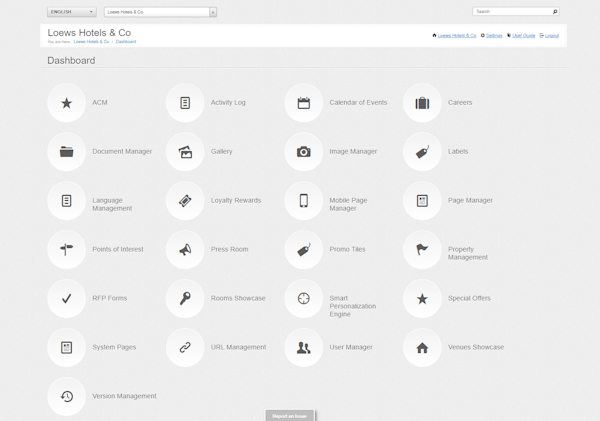Click the Careers briefcase icon
Image resolution: width=600 pixels, height=421 pixels.
[422, 103]
